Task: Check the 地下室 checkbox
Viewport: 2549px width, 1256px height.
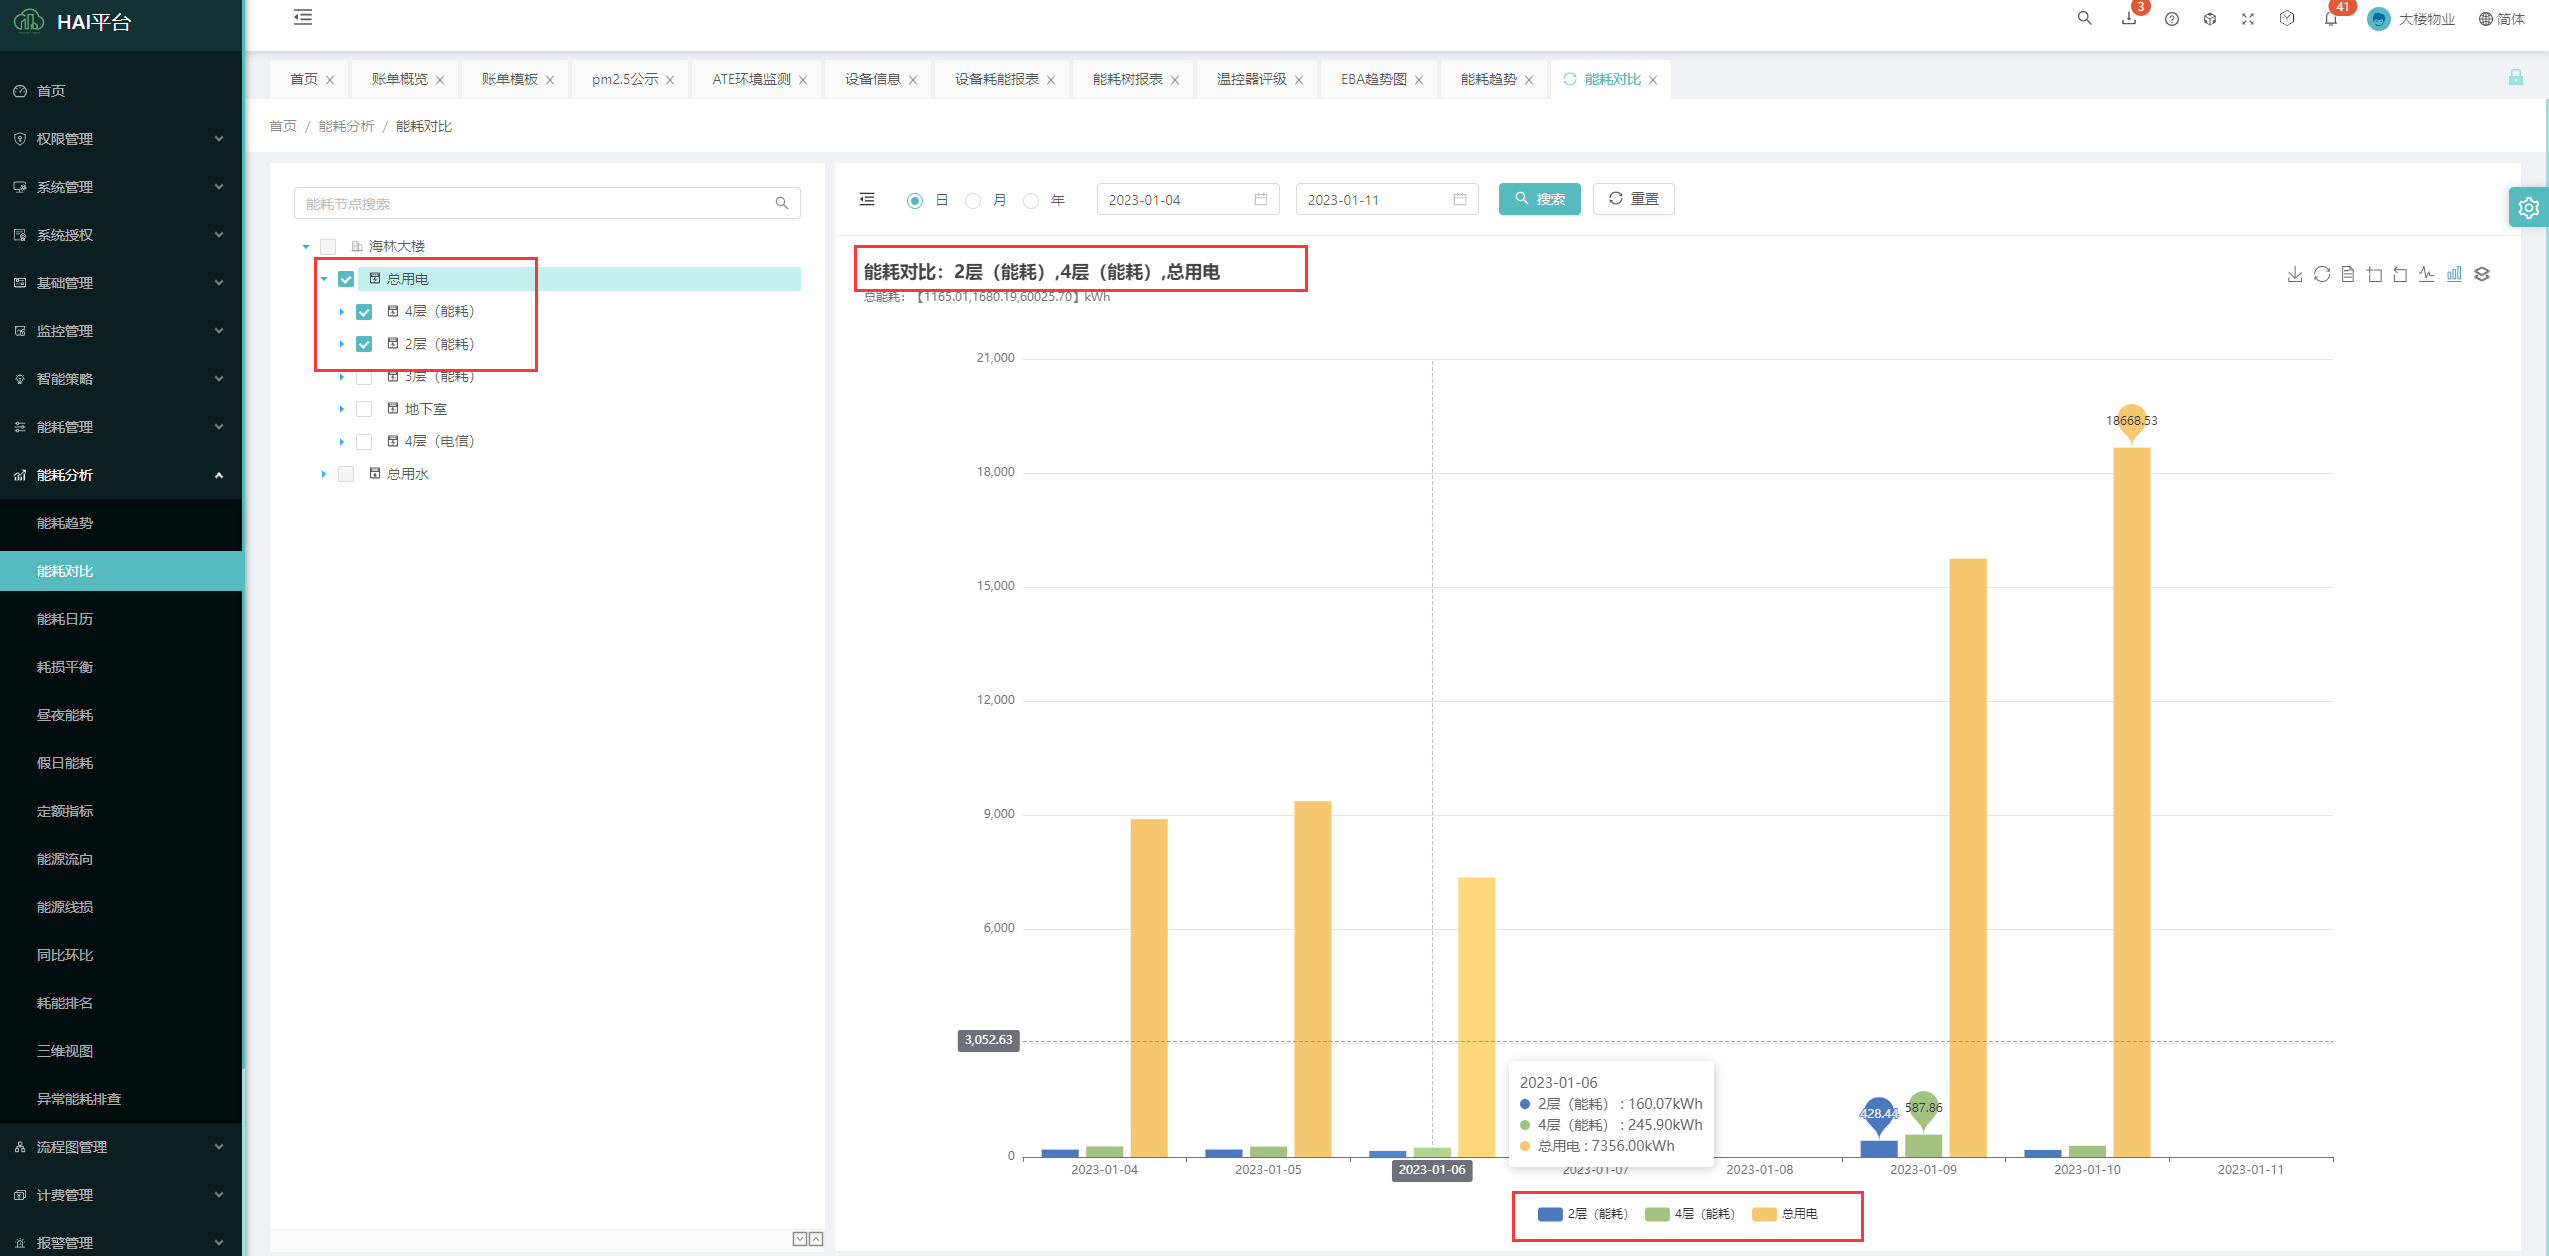Action: click(364, 409)
